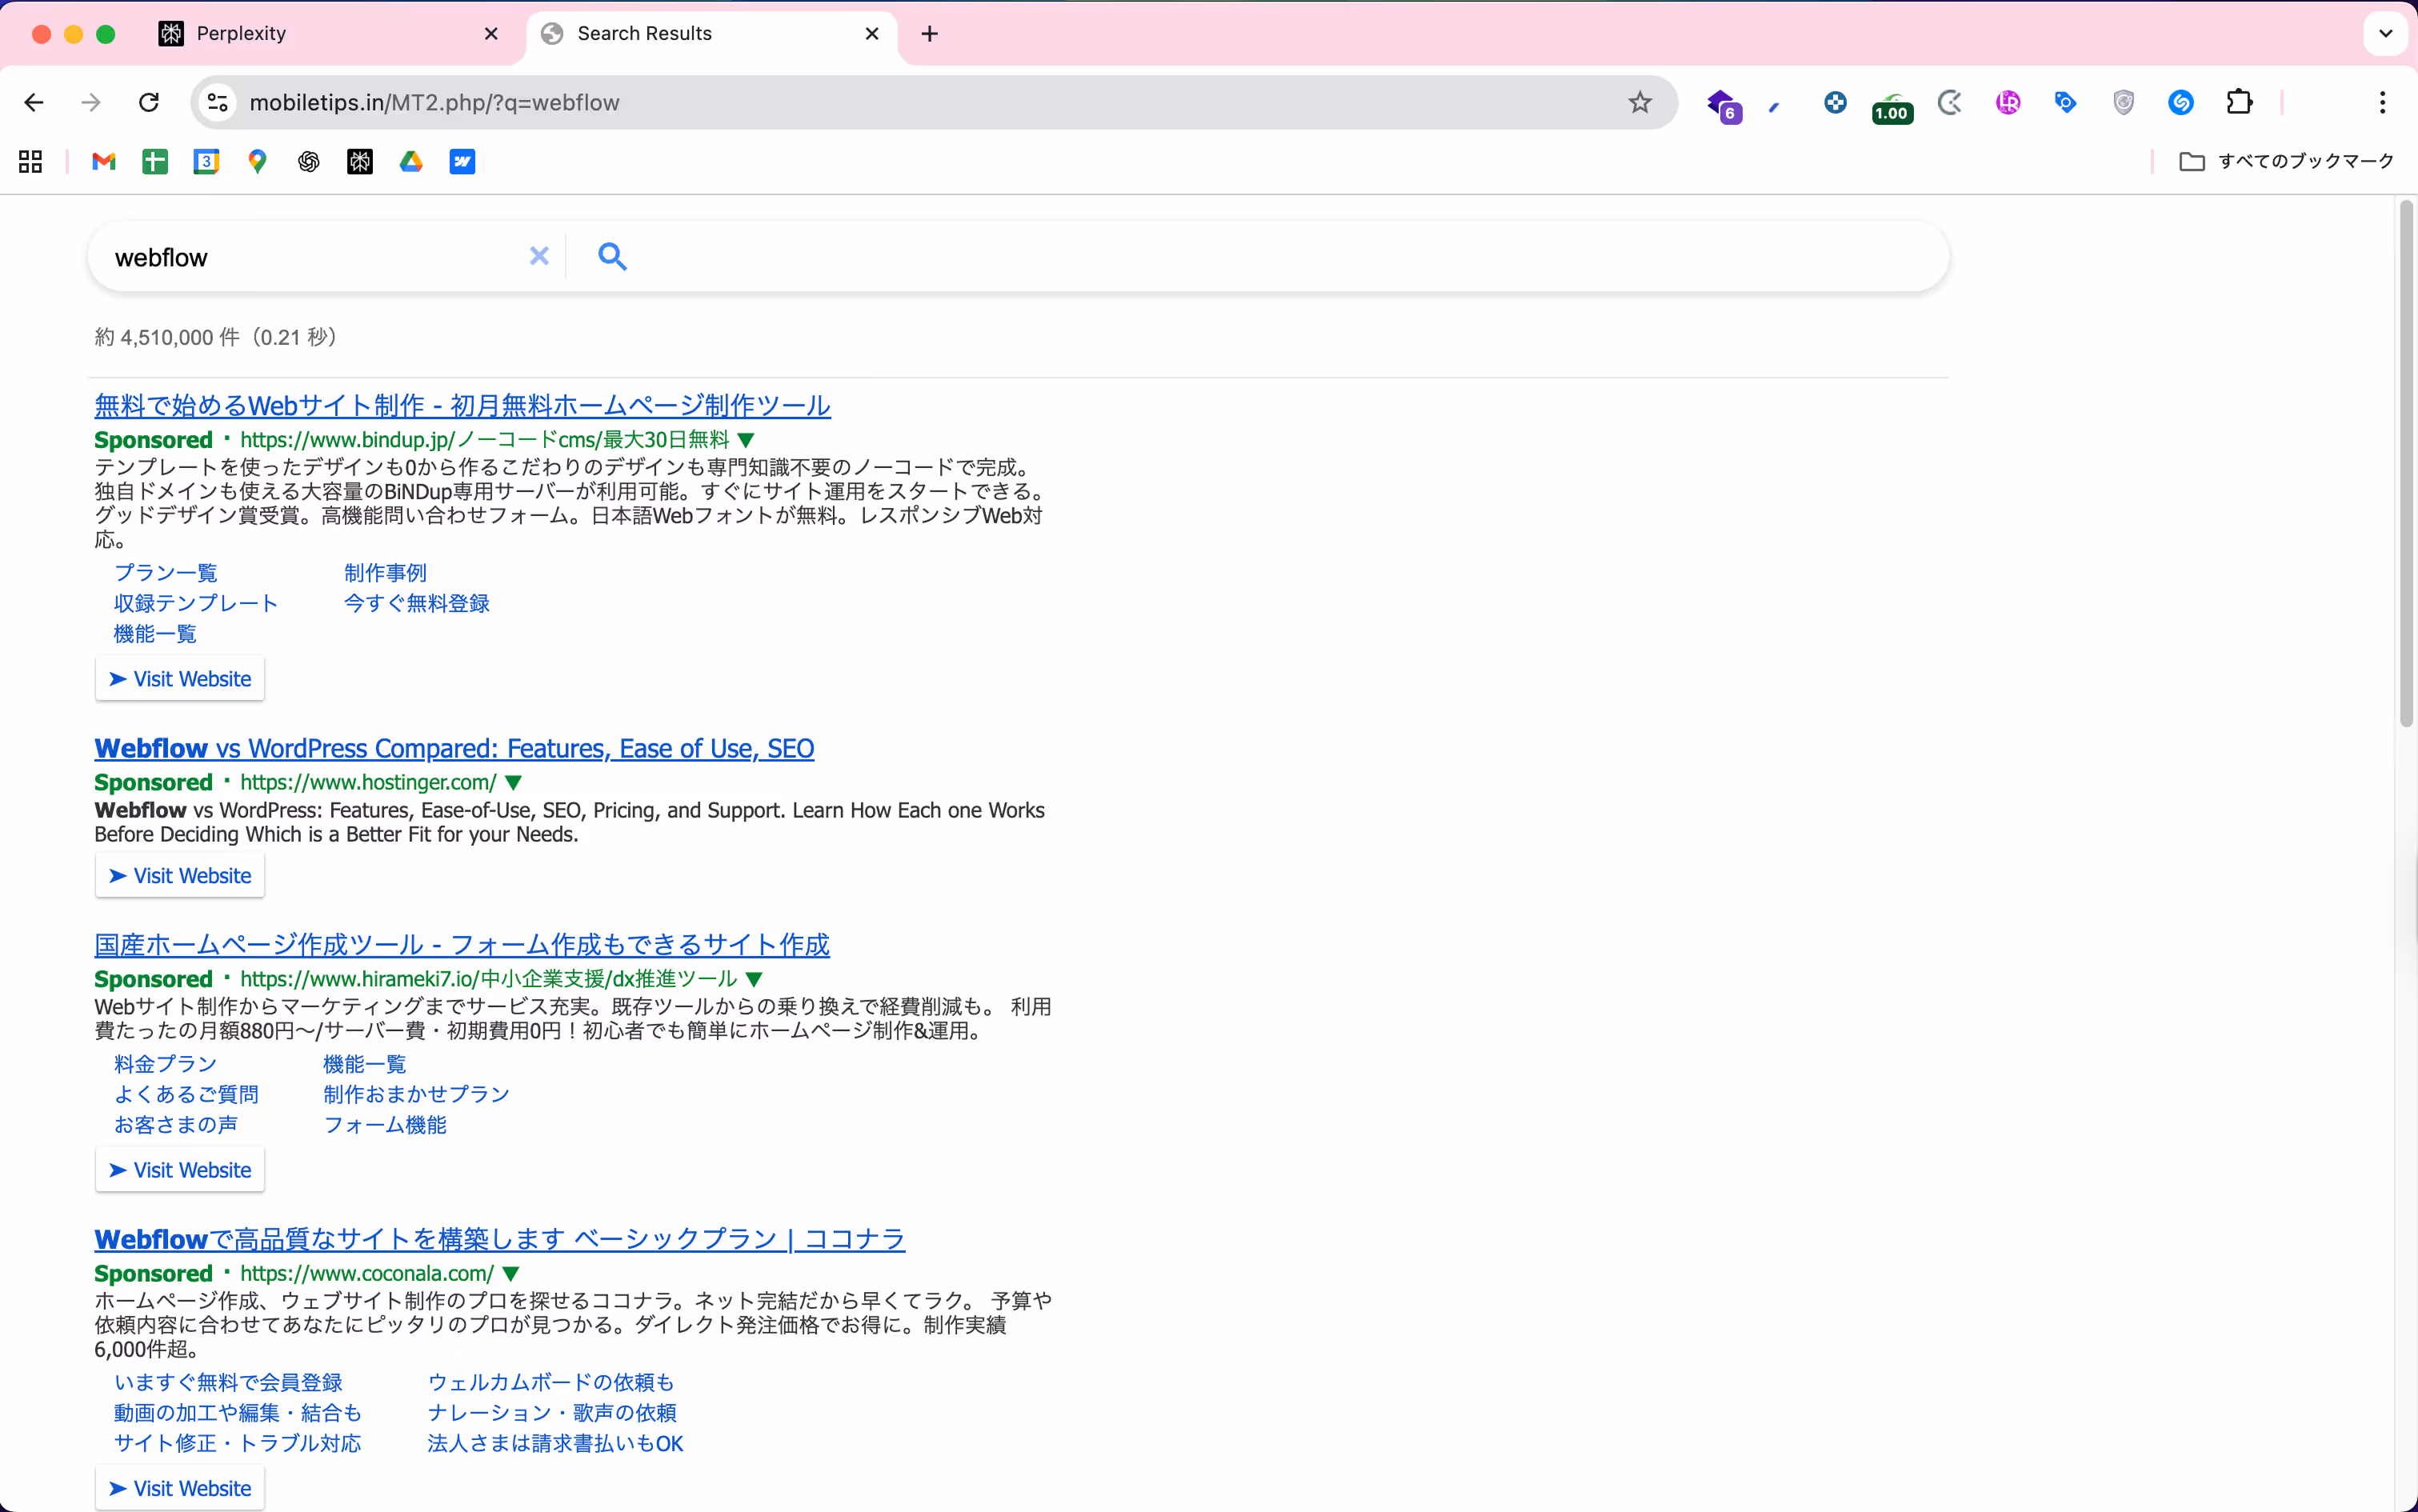Click the shield extension icon
This screenshot has height=1512, width=2418.
click(2124, 102)
